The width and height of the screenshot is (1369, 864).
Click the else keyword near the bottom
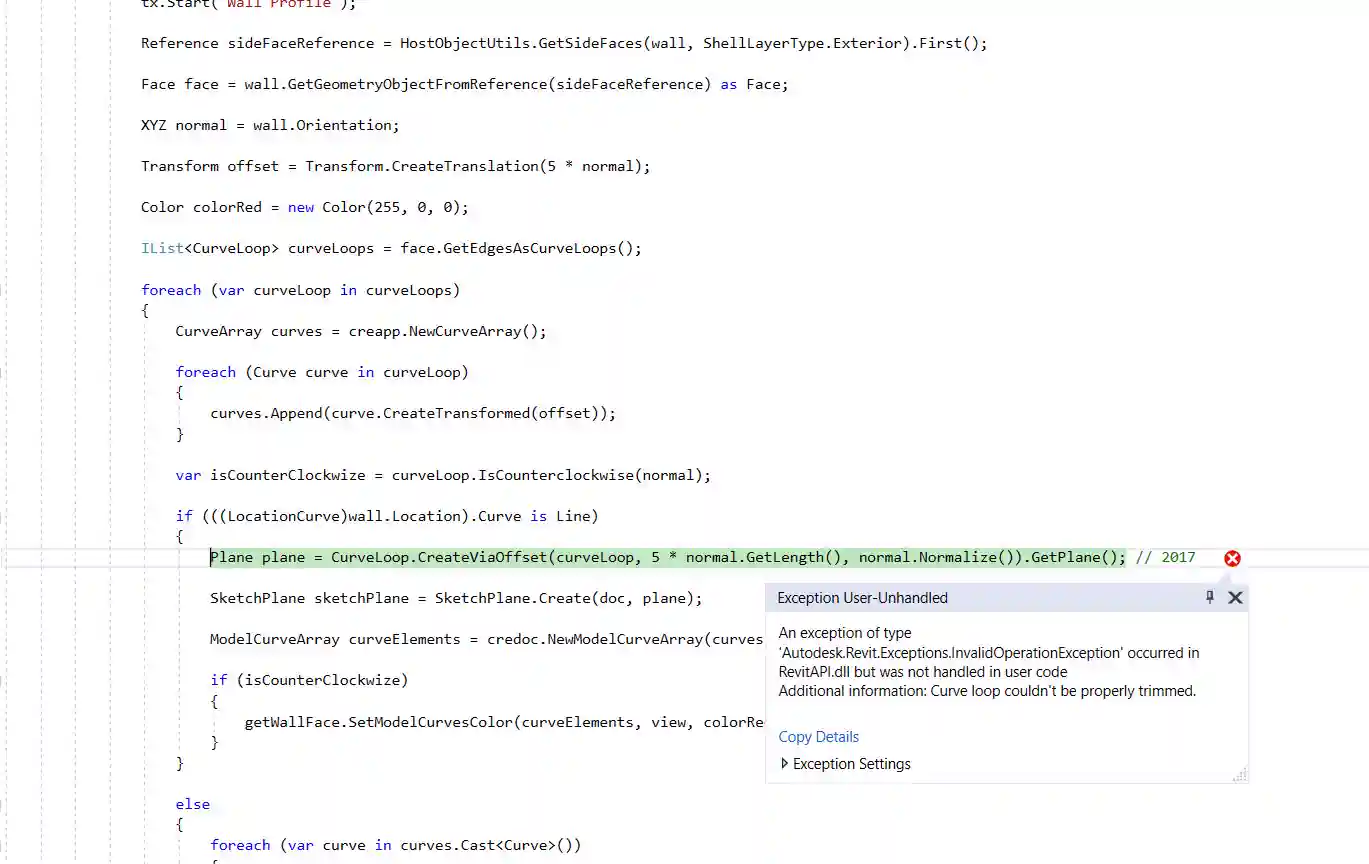(193, 803)
